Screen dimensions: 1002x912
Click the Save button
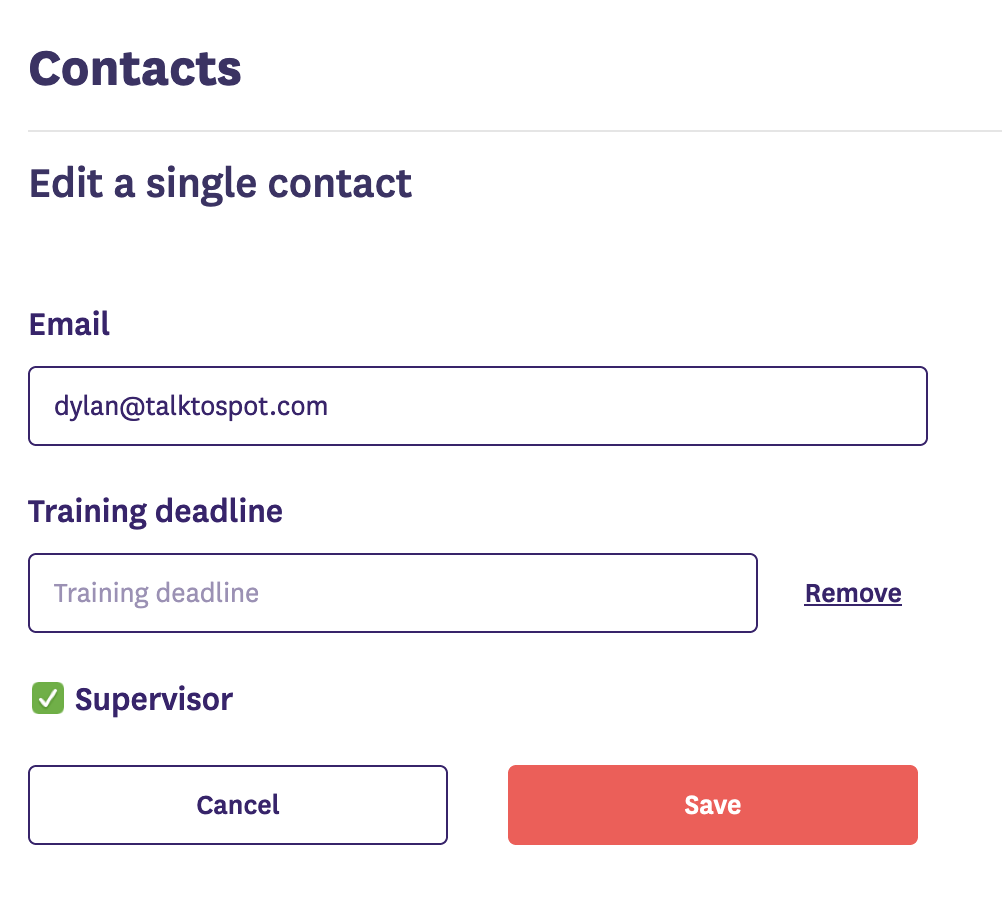click(712, 805)
